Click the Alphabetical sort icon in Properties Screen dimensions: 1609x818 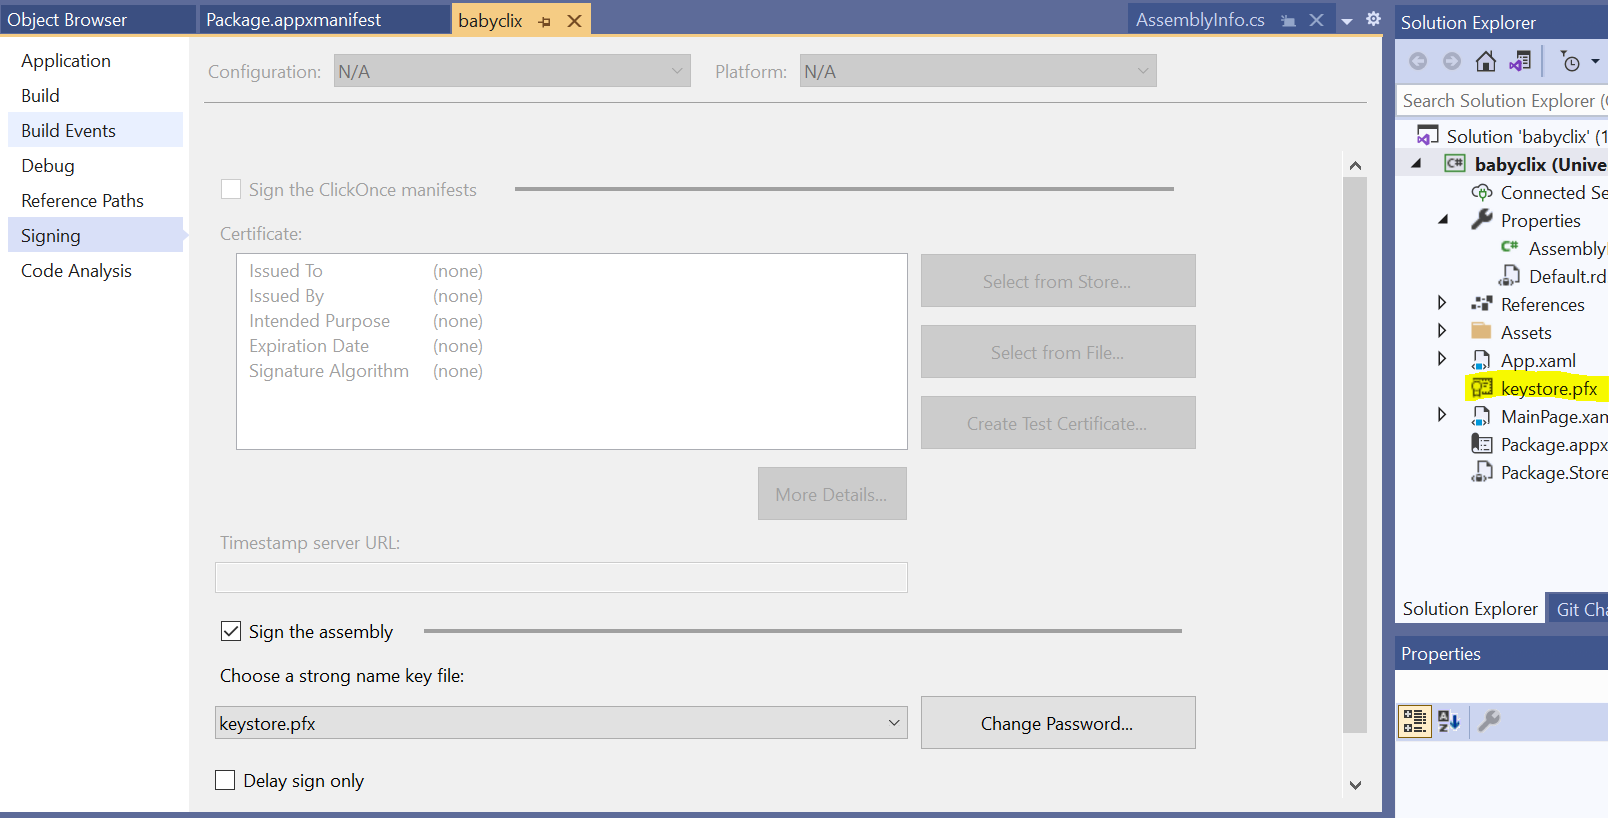1449,721
